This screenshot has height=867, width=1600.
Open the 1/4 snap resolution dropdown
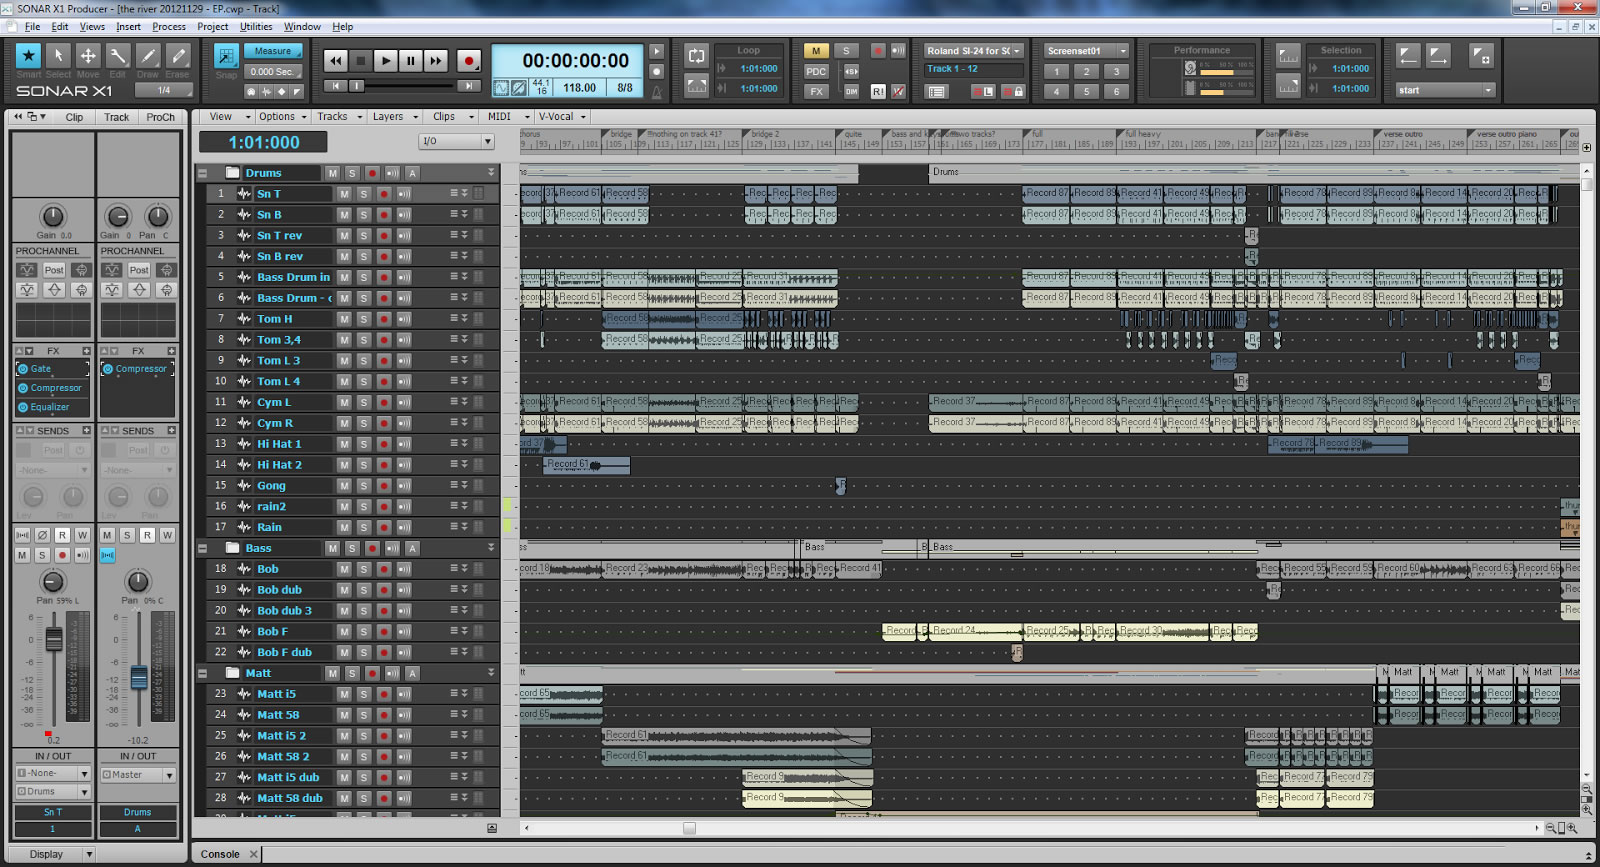point(165,90)
